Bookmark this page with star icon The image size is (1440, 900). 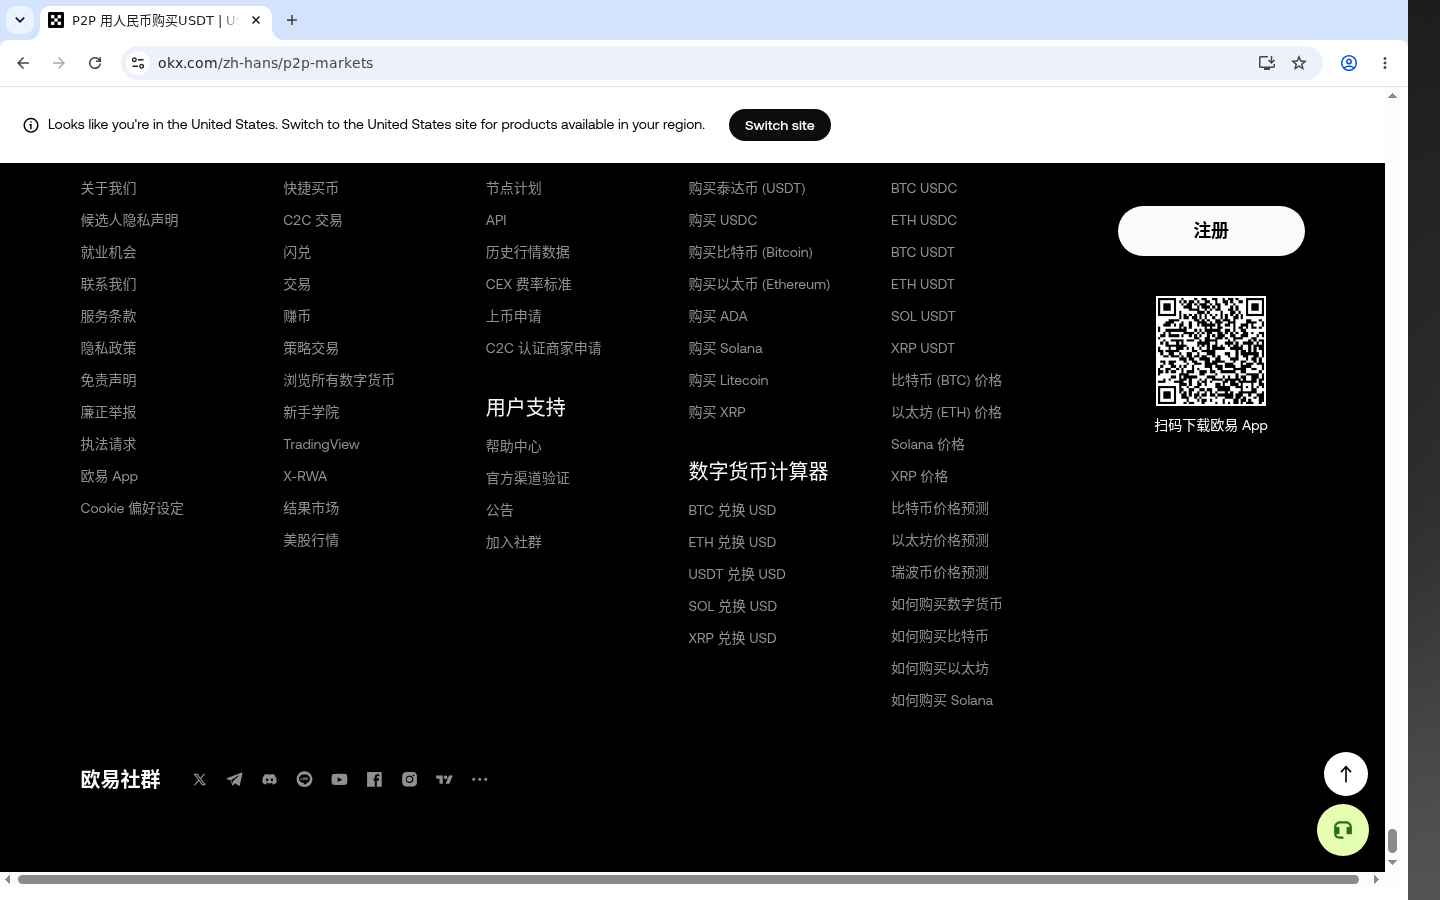click(1299, 63)
